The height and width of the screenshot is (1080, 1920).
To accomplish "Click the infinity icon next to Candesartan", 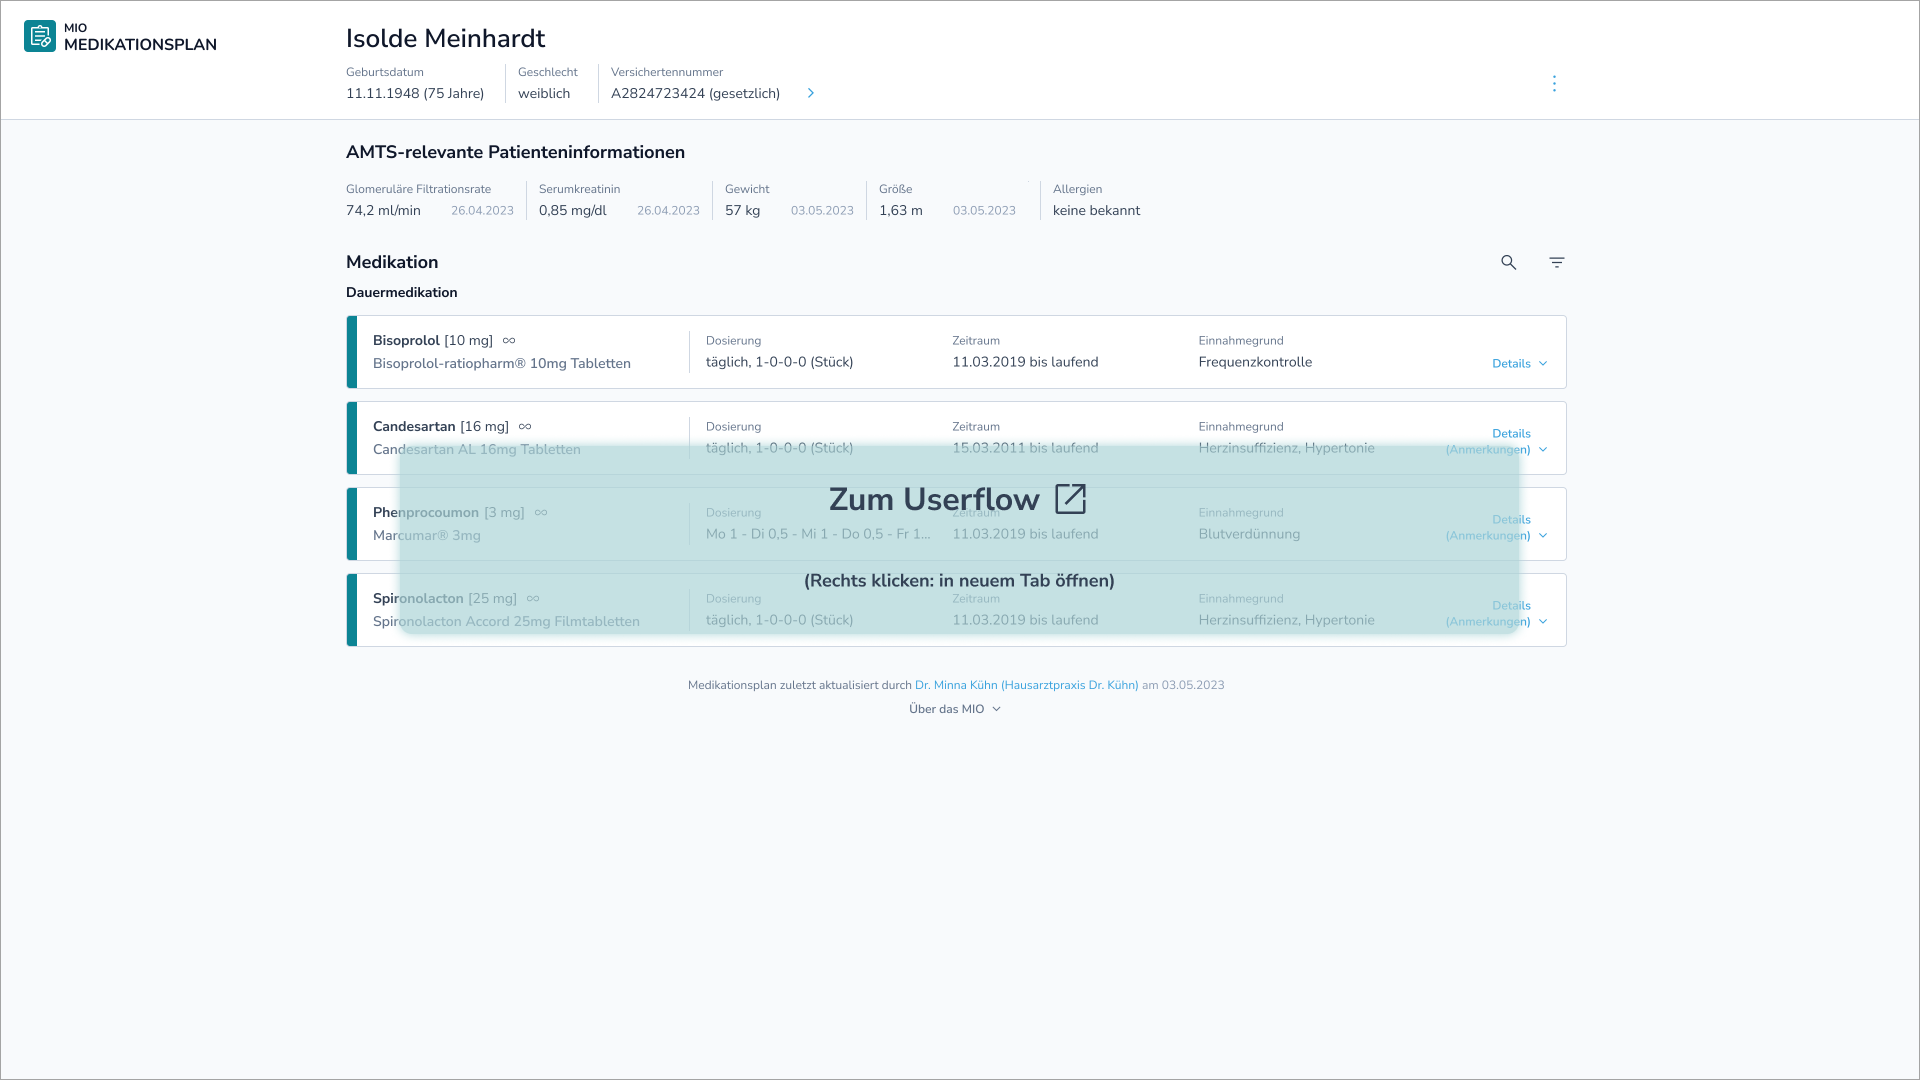I will point(525,427).
